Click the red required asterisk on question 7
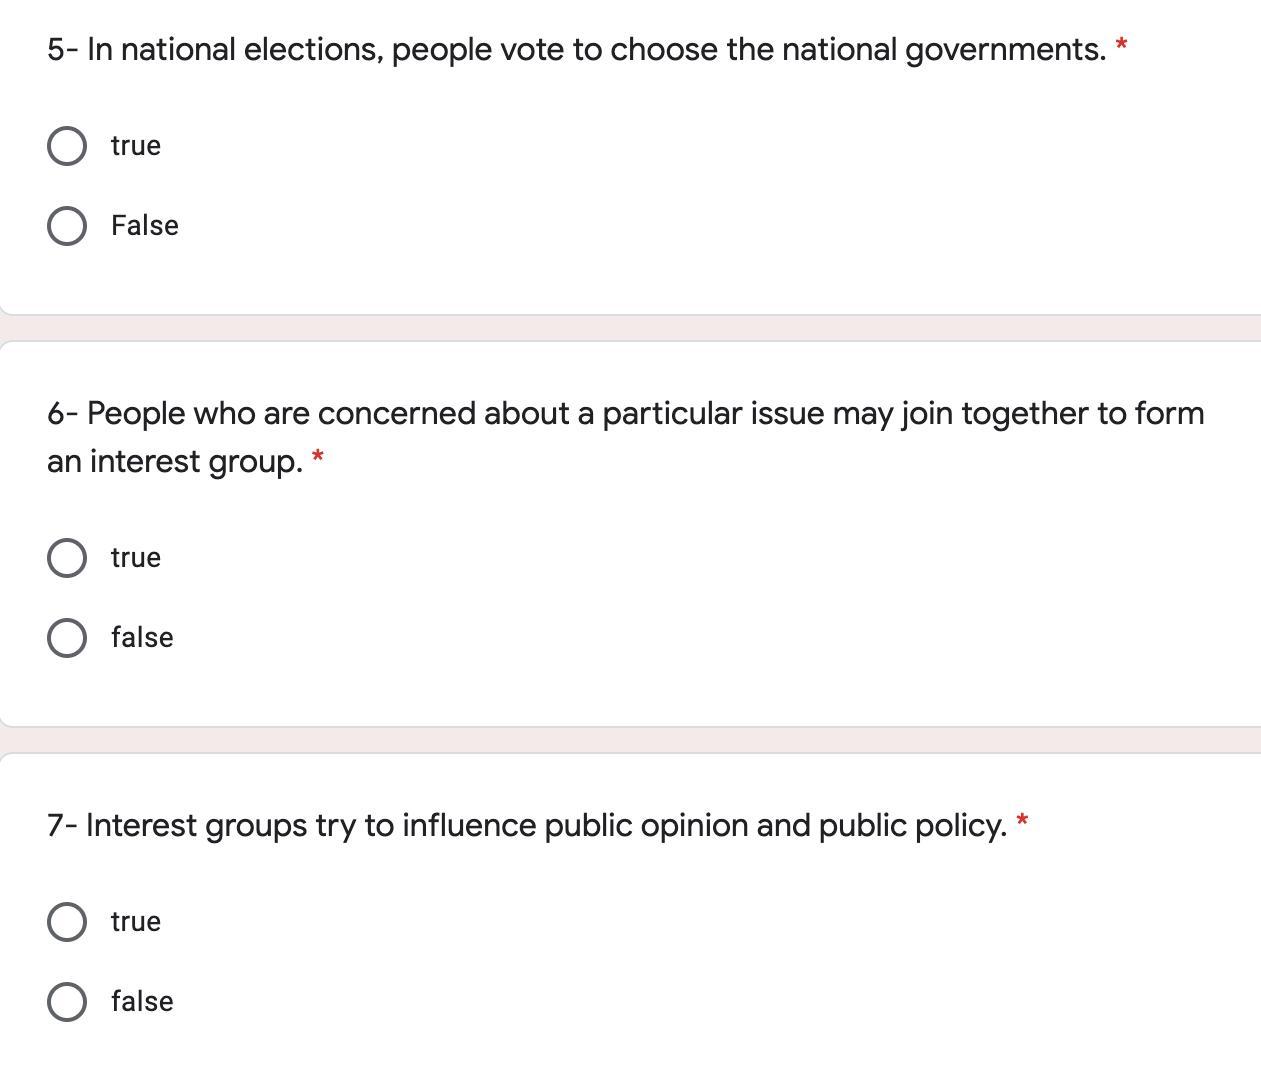The width and height of the screenshot is (1261, 1080). point(1022,822)
